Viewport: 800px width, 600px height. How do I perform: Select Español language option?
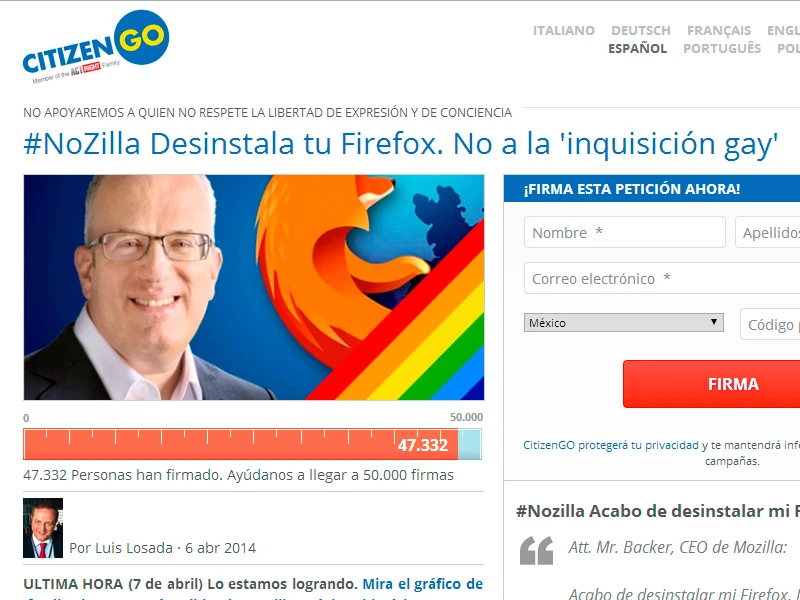(637, 48)
